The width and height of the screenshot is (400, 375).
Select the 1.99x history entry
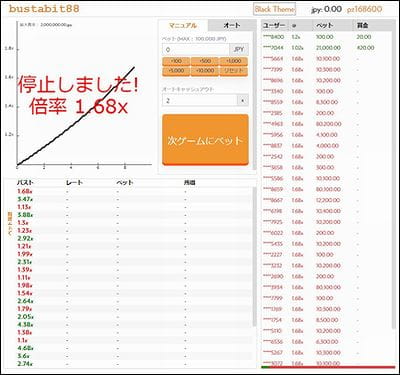25,254
